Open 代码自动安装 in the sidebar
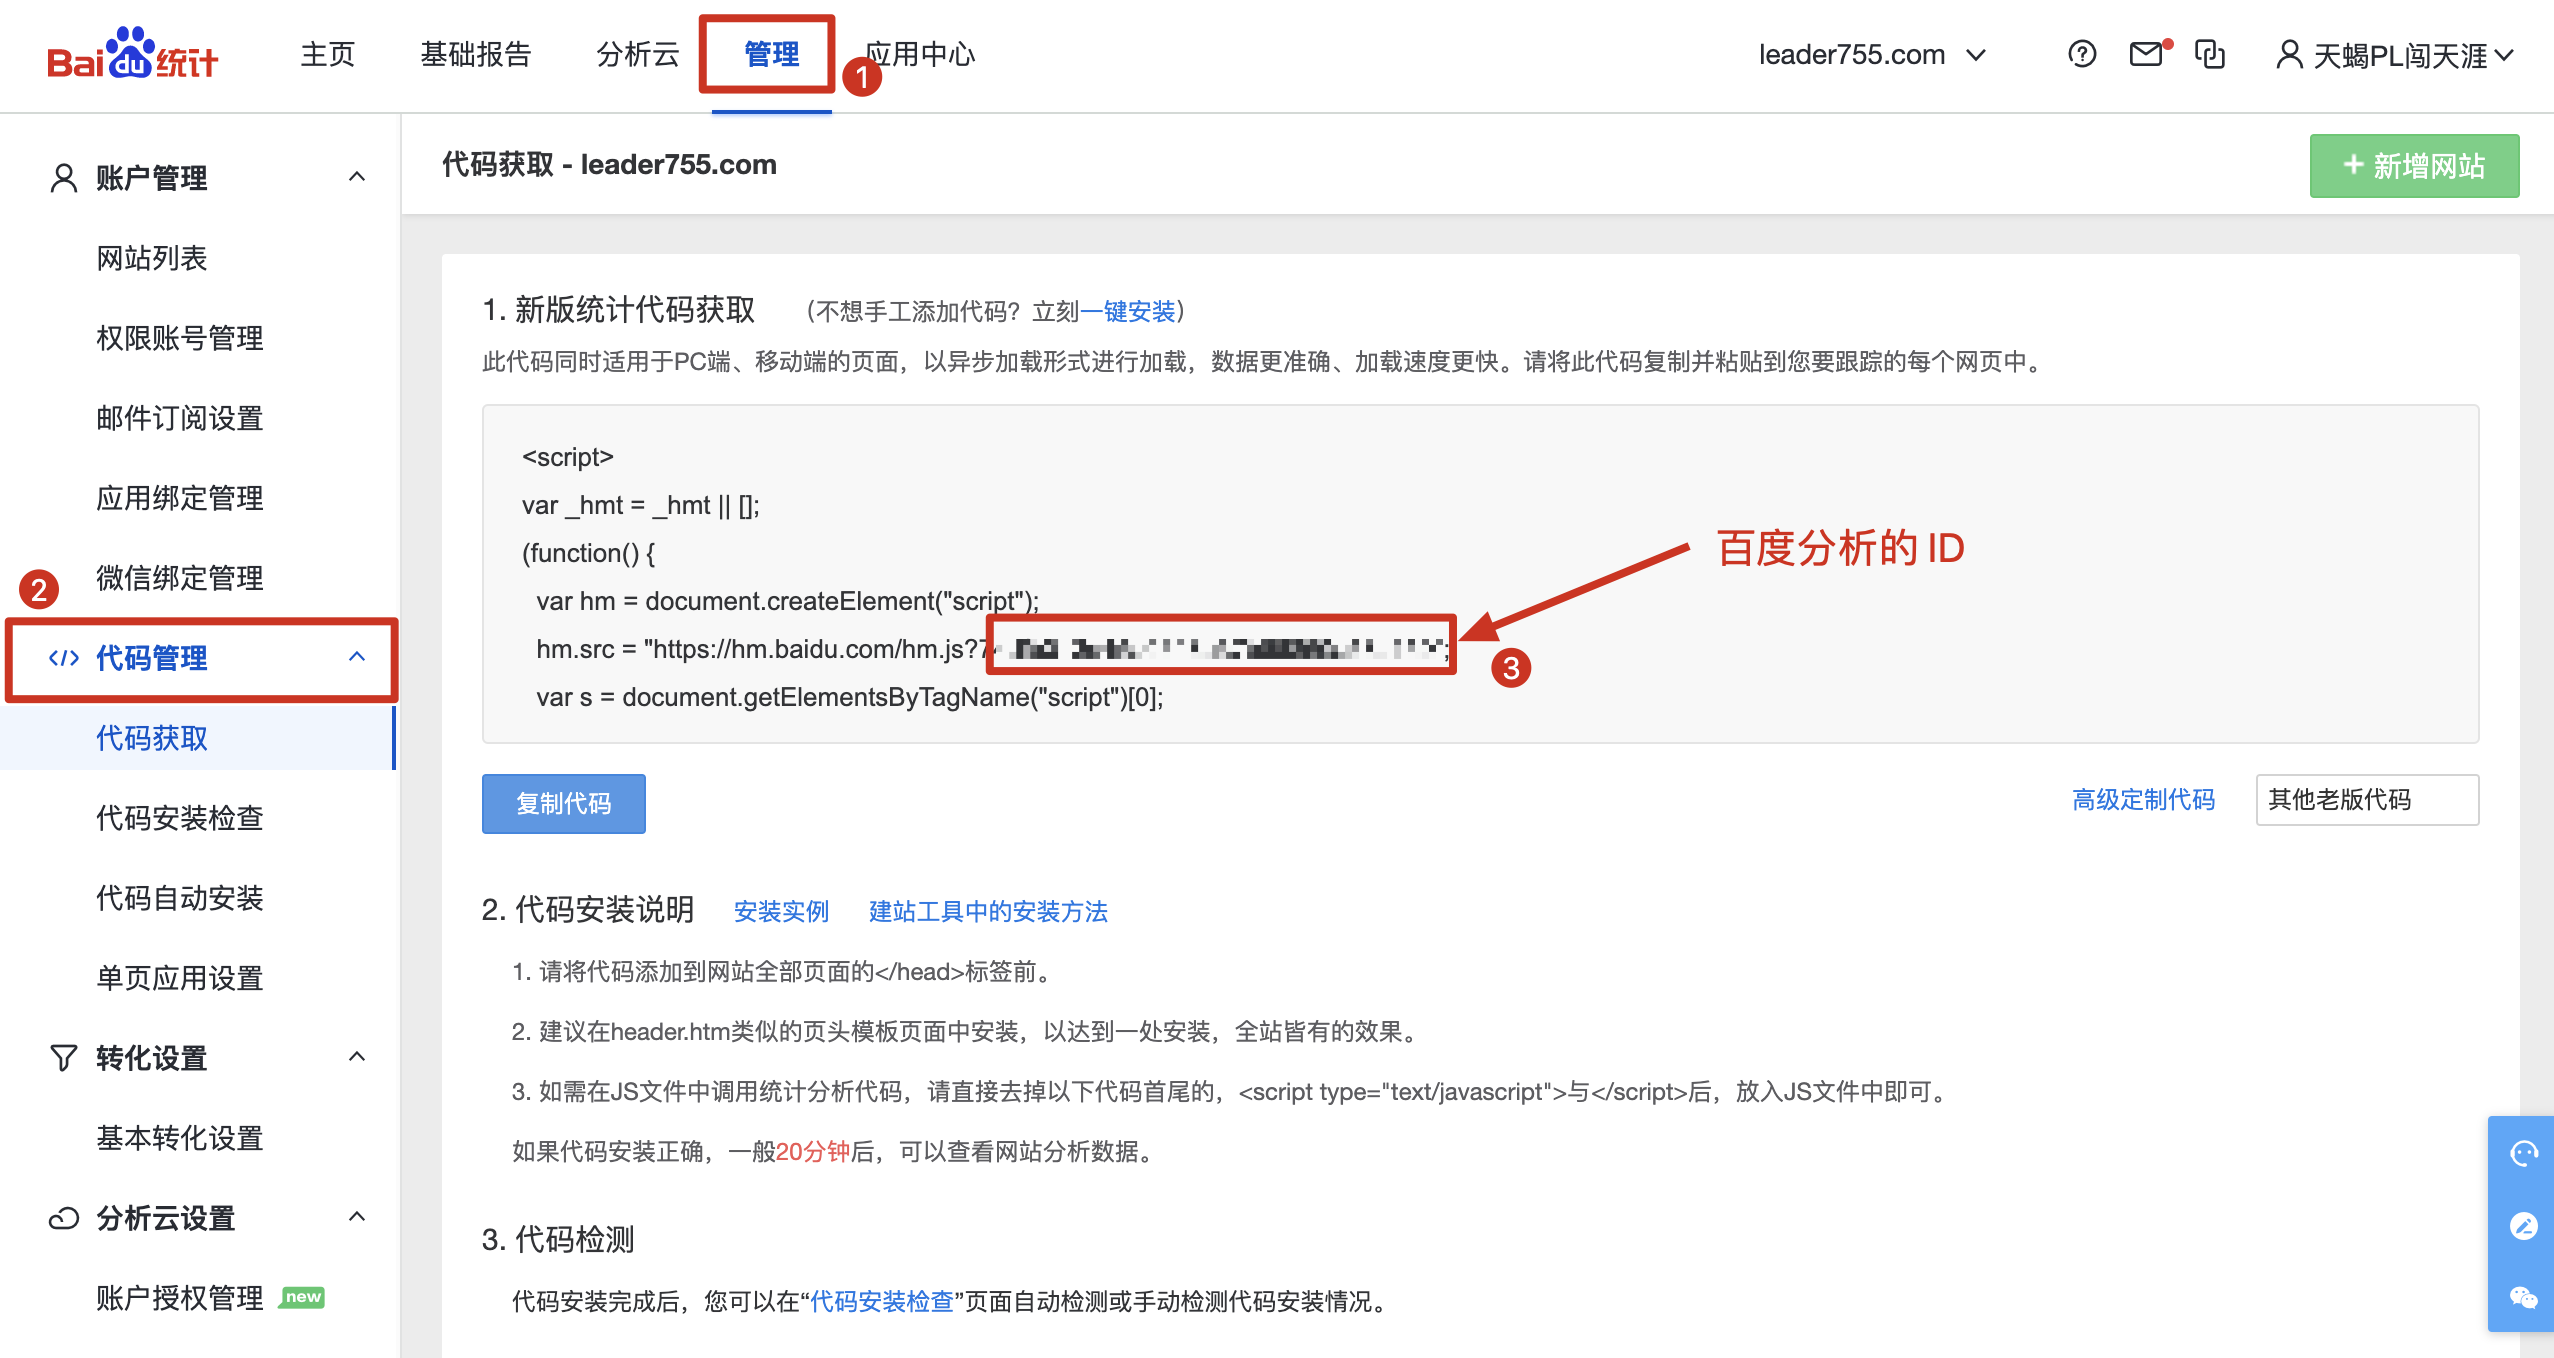 [179, 898]
